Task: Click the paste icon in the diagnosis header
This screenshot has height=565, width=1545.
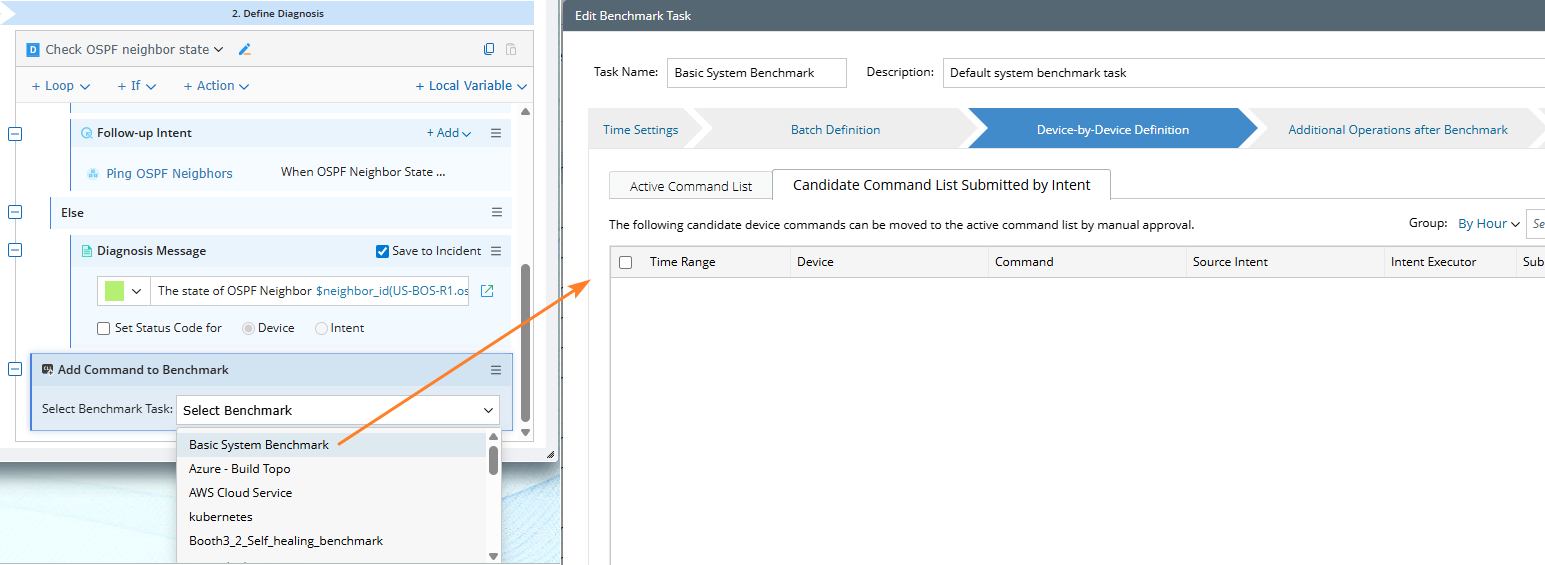Action: tap(511, 49)
